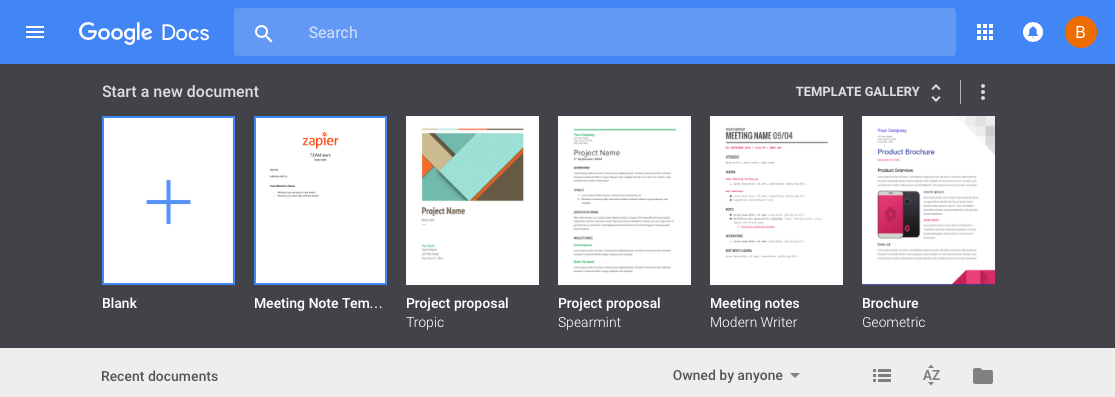Open the Owned by anyone dropdown
Image resolution: width=1115 pixels, height=397 pixels.
pos(737,376)
